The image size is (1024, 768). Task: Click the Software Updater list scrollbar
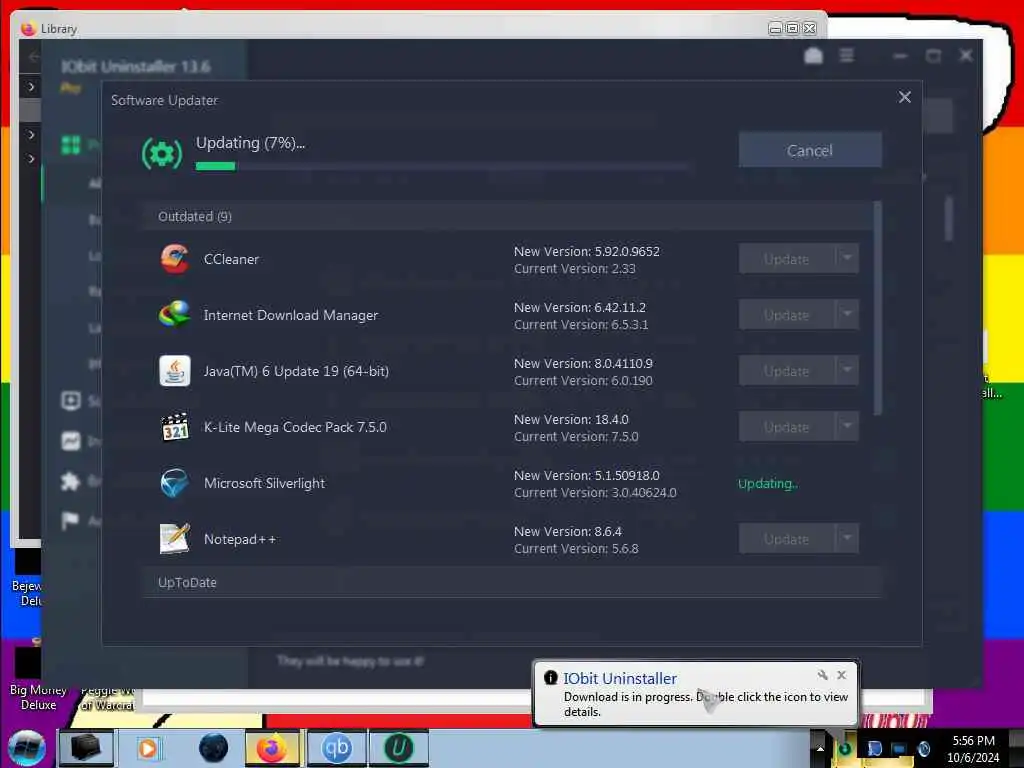pyautogui.click(x=878, y=307)
